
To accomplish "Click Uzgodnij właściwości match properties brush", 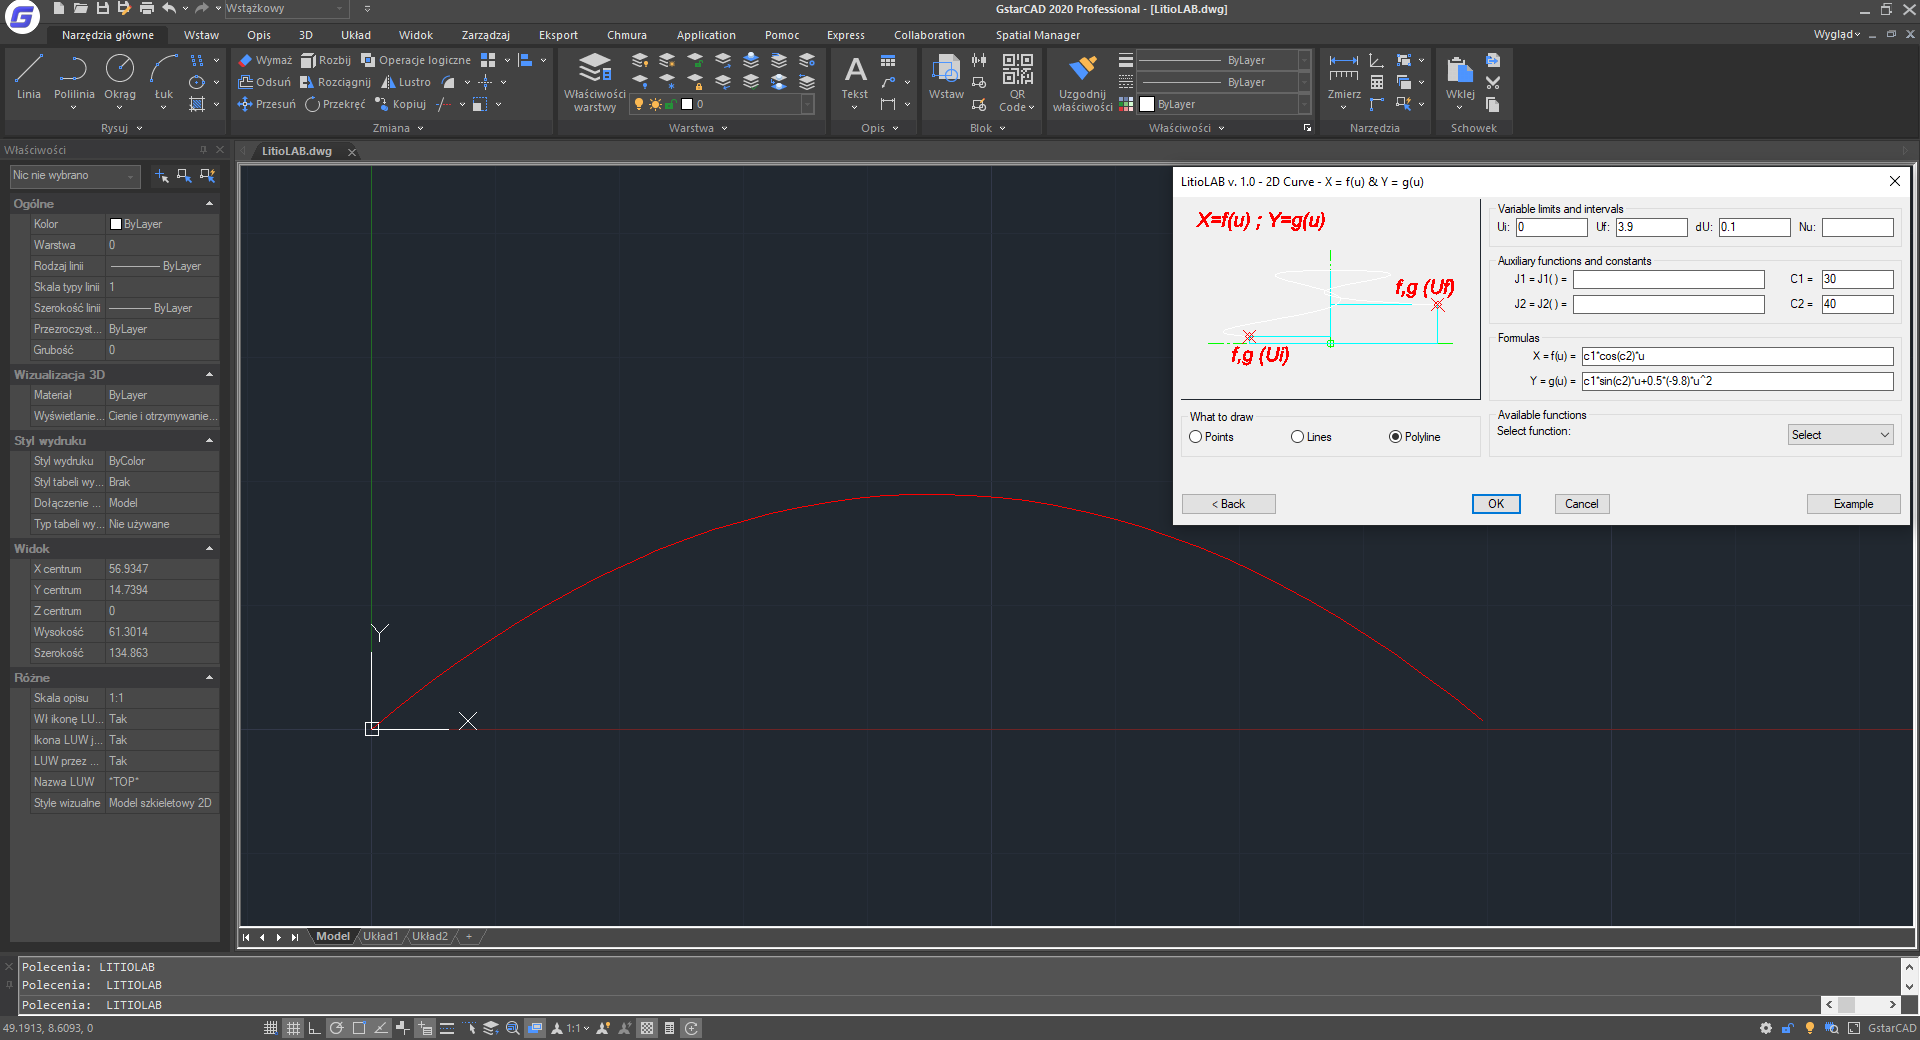I will (x=1082, y=82).
